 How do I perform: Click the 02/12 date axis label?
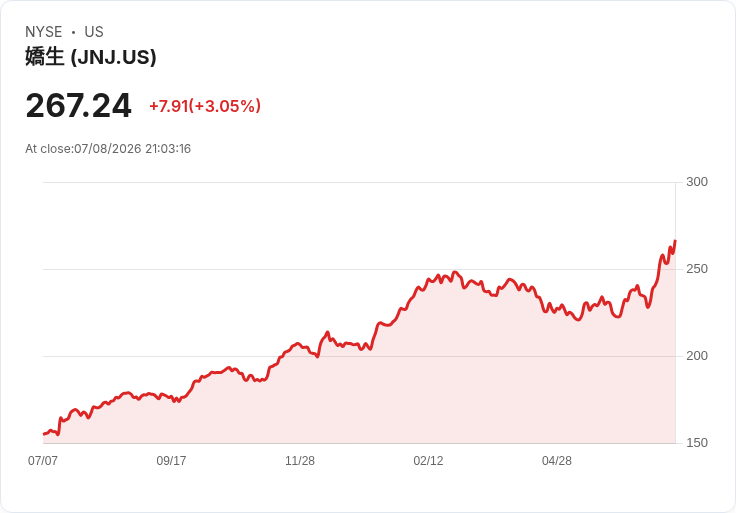428,461
